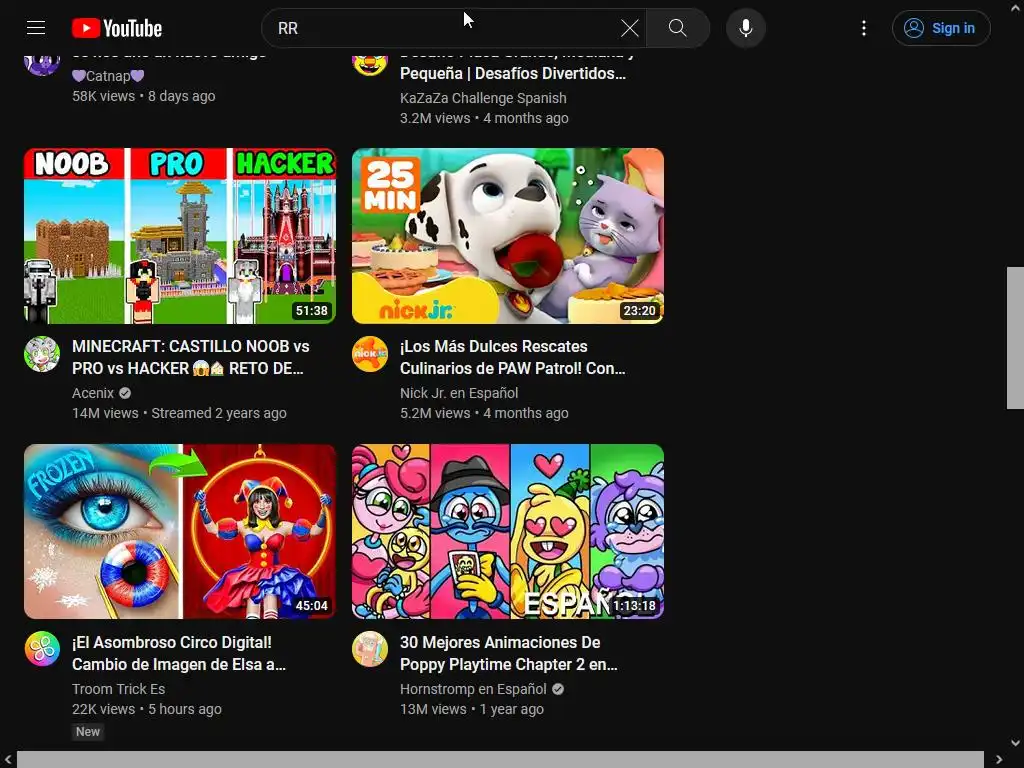This screenshot has width=1024, height=768.
Task: Clear the search query with X
Action: point(630,28)
